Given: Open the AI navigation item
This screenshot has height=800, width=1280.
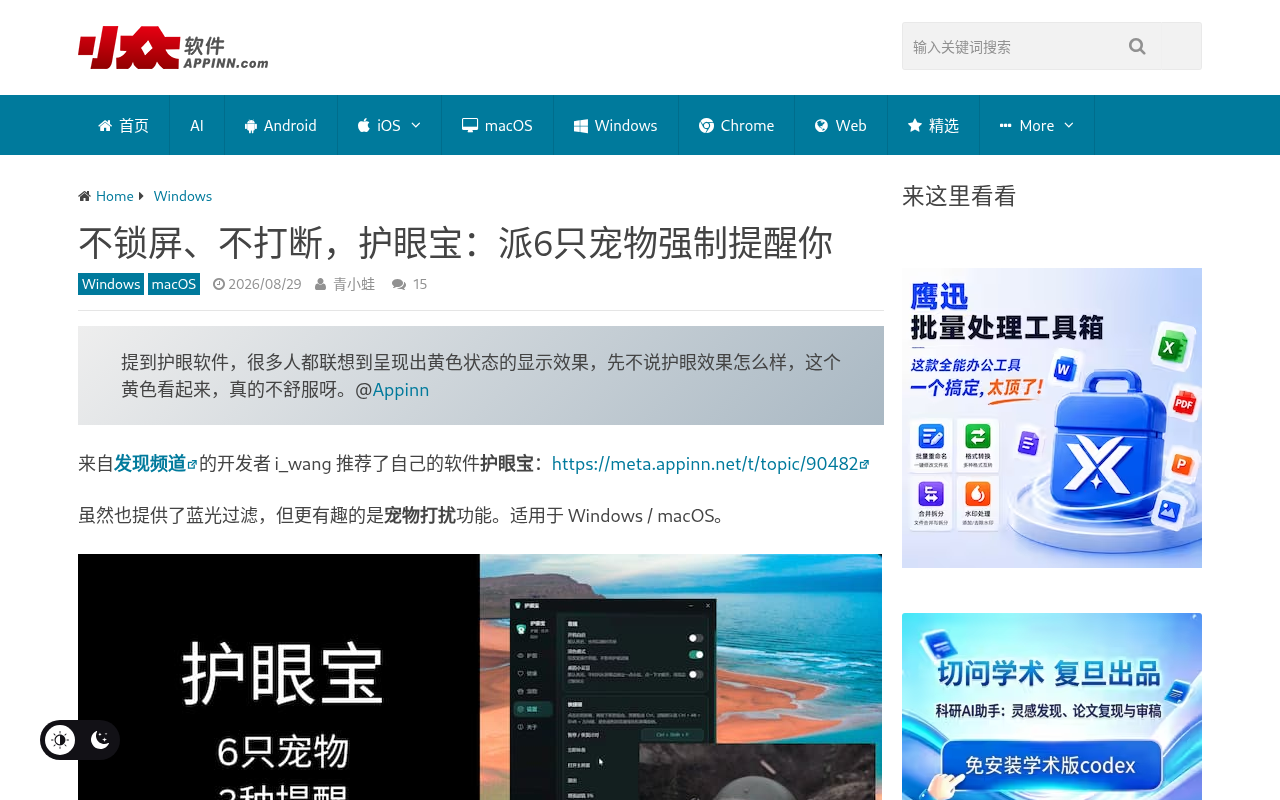Looking at the screenshot, I should [197, 125].
